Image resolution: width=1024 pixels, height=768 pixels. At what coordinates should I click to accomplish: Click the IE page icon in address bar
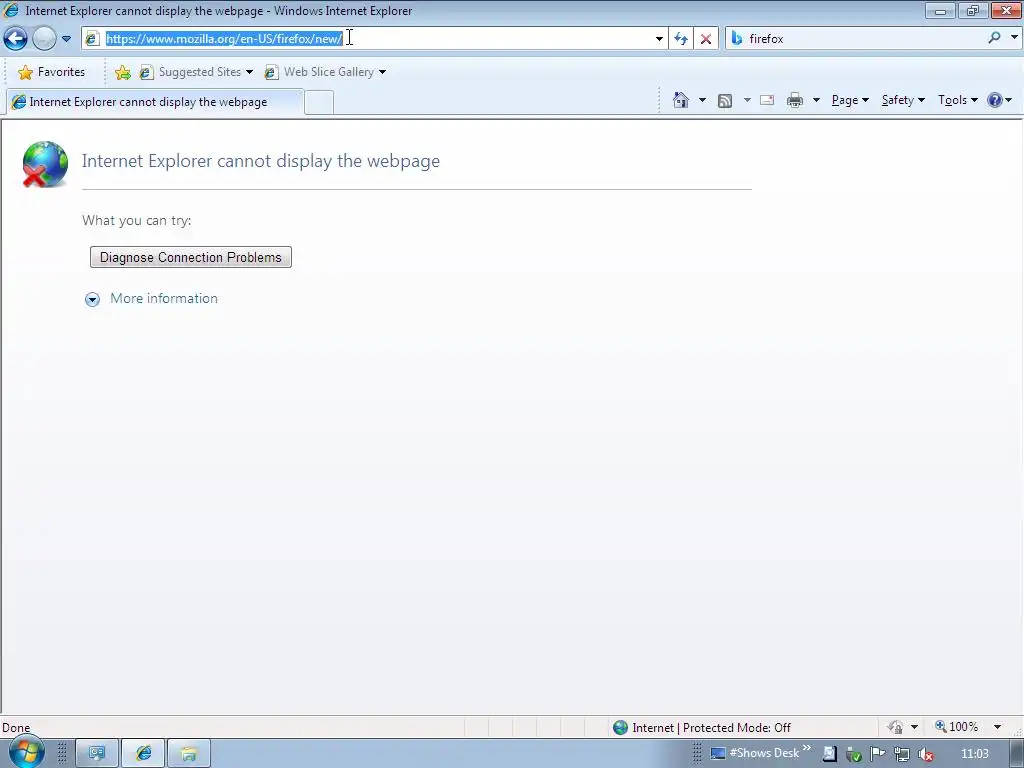click(92, 39)
